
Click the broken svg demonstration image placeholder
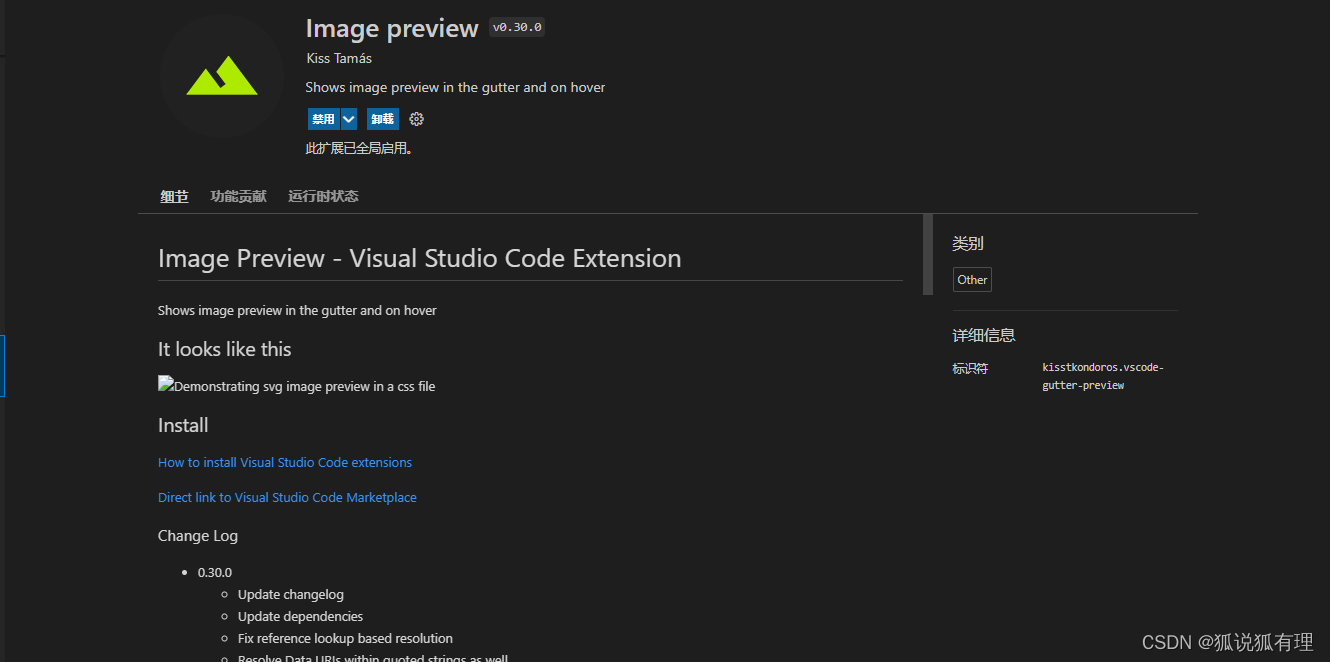coord(297,386)
